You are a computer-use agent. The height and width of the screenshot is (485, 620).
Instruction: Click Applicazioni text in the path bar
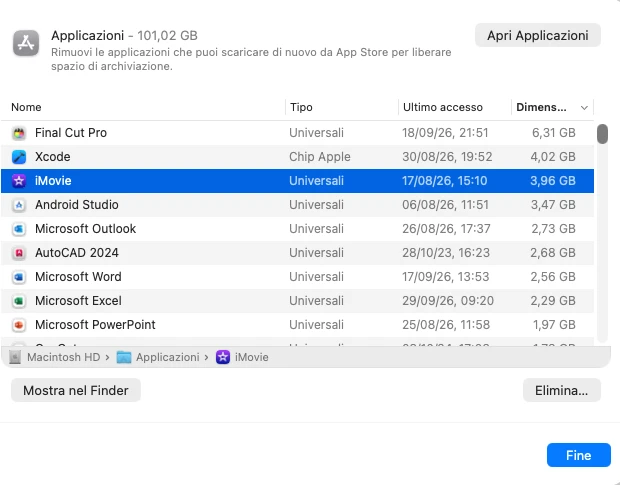pyautogui.click(x=168, y=357)
